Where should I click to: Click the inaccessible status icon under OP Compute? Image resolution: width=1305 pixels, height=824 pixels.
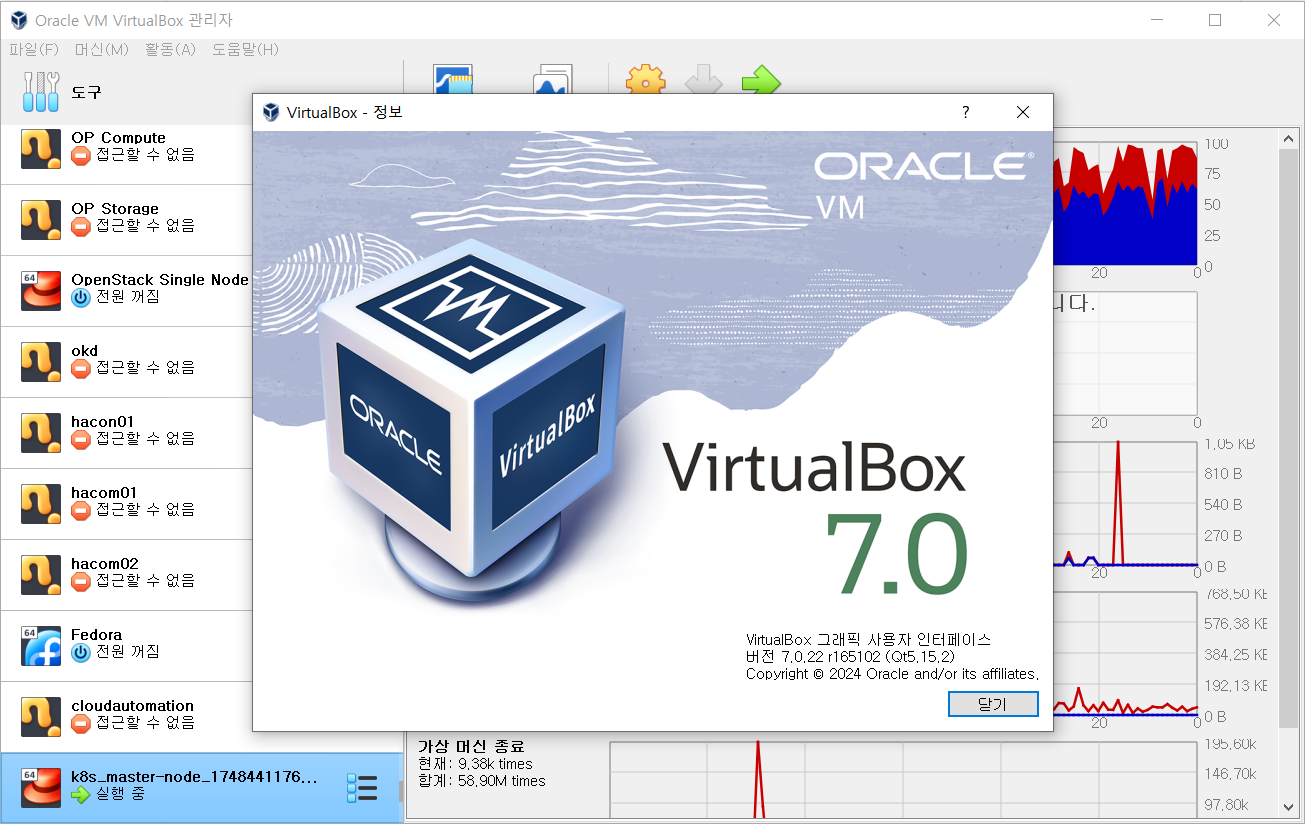[x=81, y=155]
